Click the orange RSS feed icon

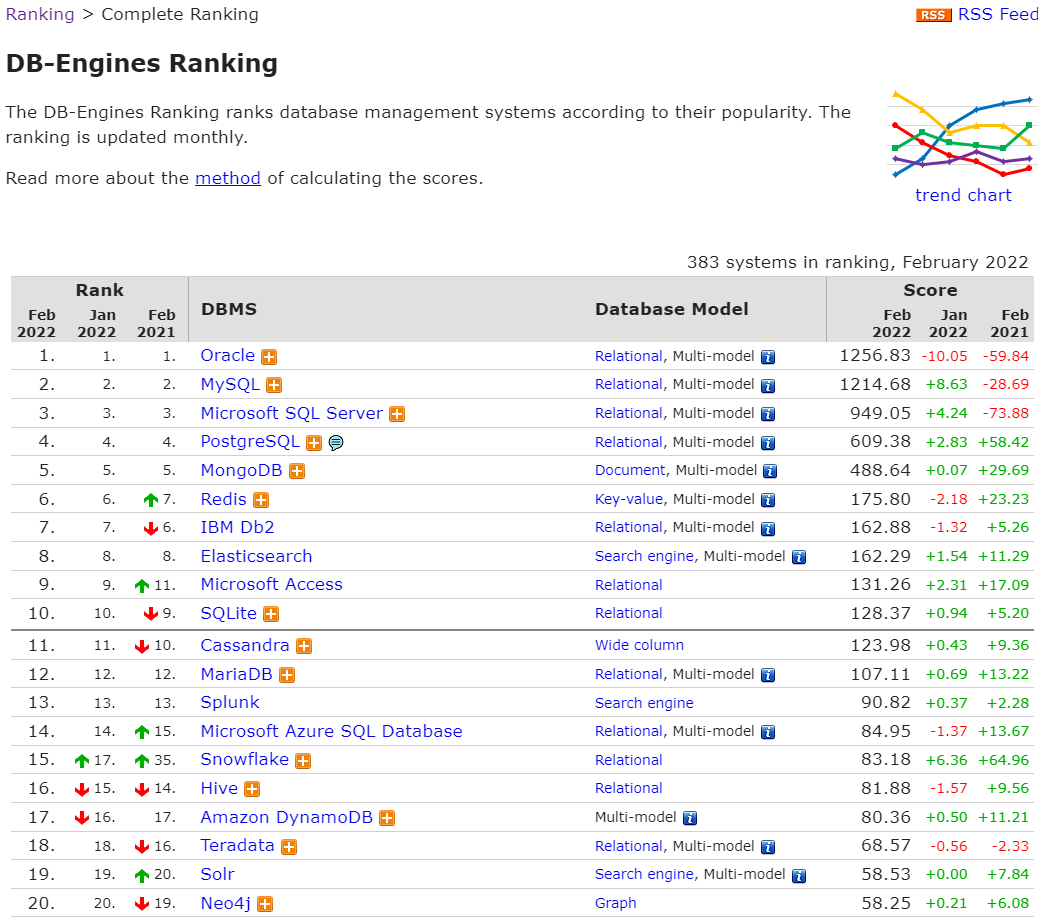(933, 15)
